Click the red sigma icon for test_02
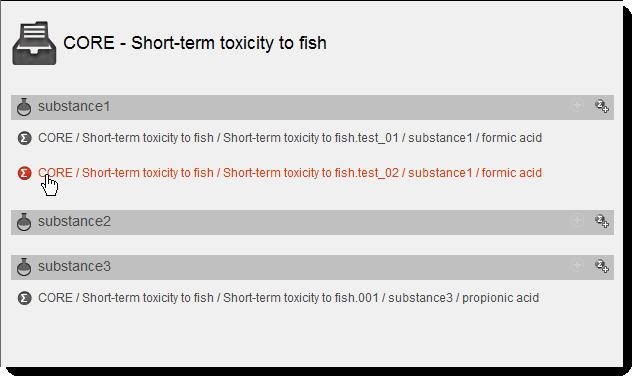The height and width of the screenshot is (382, 638). pos(24,173)
